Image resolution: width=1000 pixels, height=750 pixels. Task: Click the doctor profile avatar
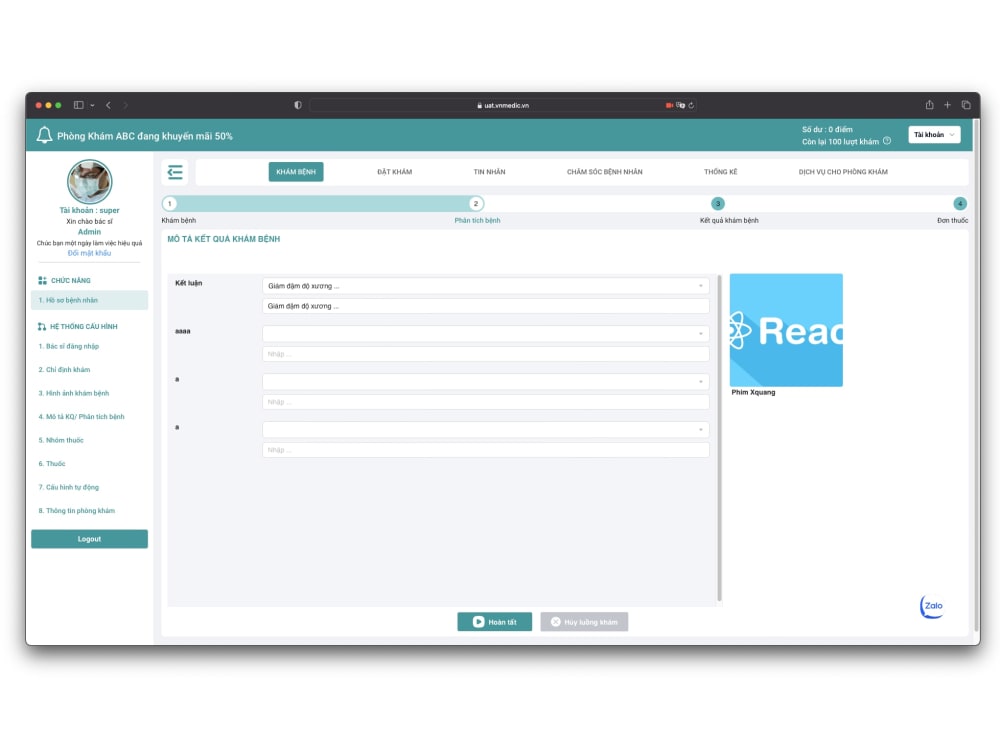(89, 181)
